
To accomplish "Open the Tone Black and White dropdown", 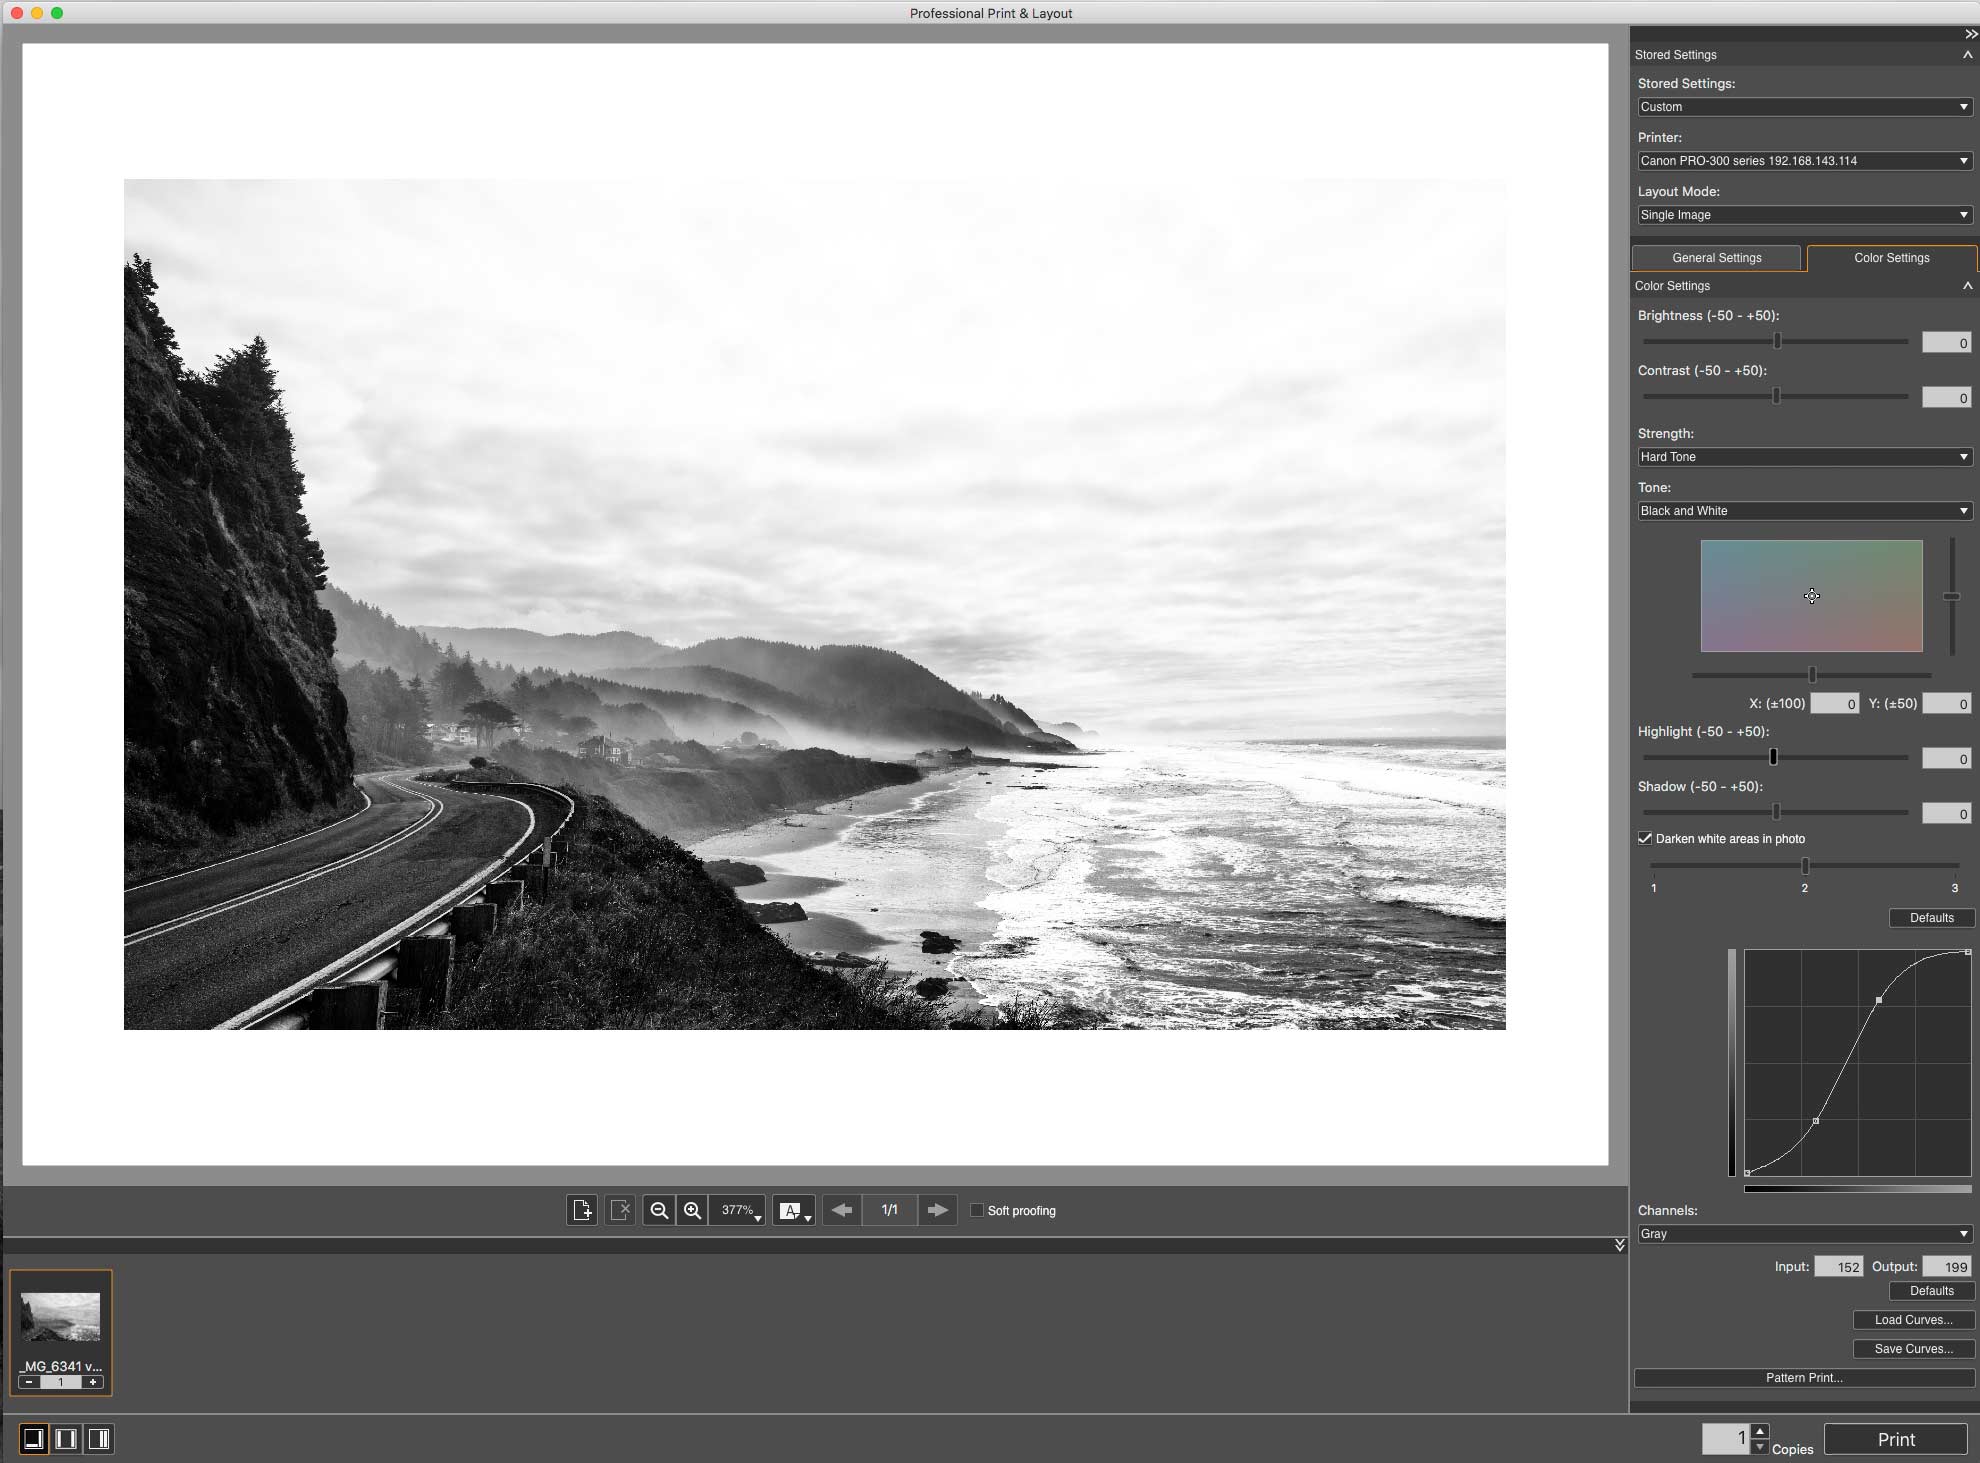I will (x=1805, y=511).
